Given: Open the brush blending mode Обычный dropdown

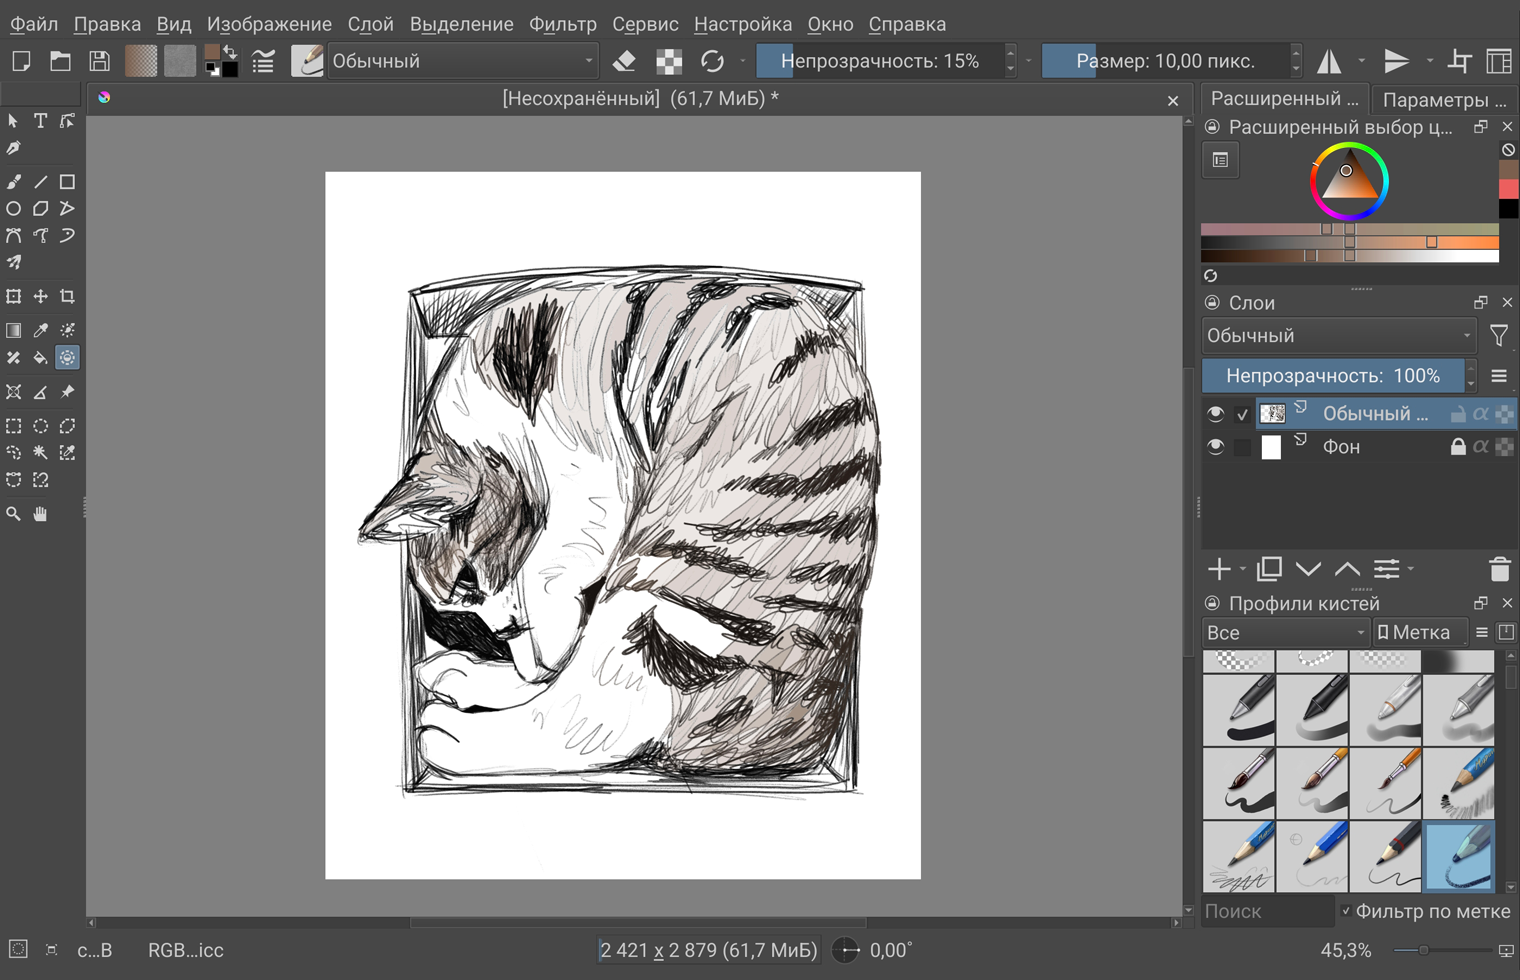Looking at the screenshot, I should [x=462, y=61].
